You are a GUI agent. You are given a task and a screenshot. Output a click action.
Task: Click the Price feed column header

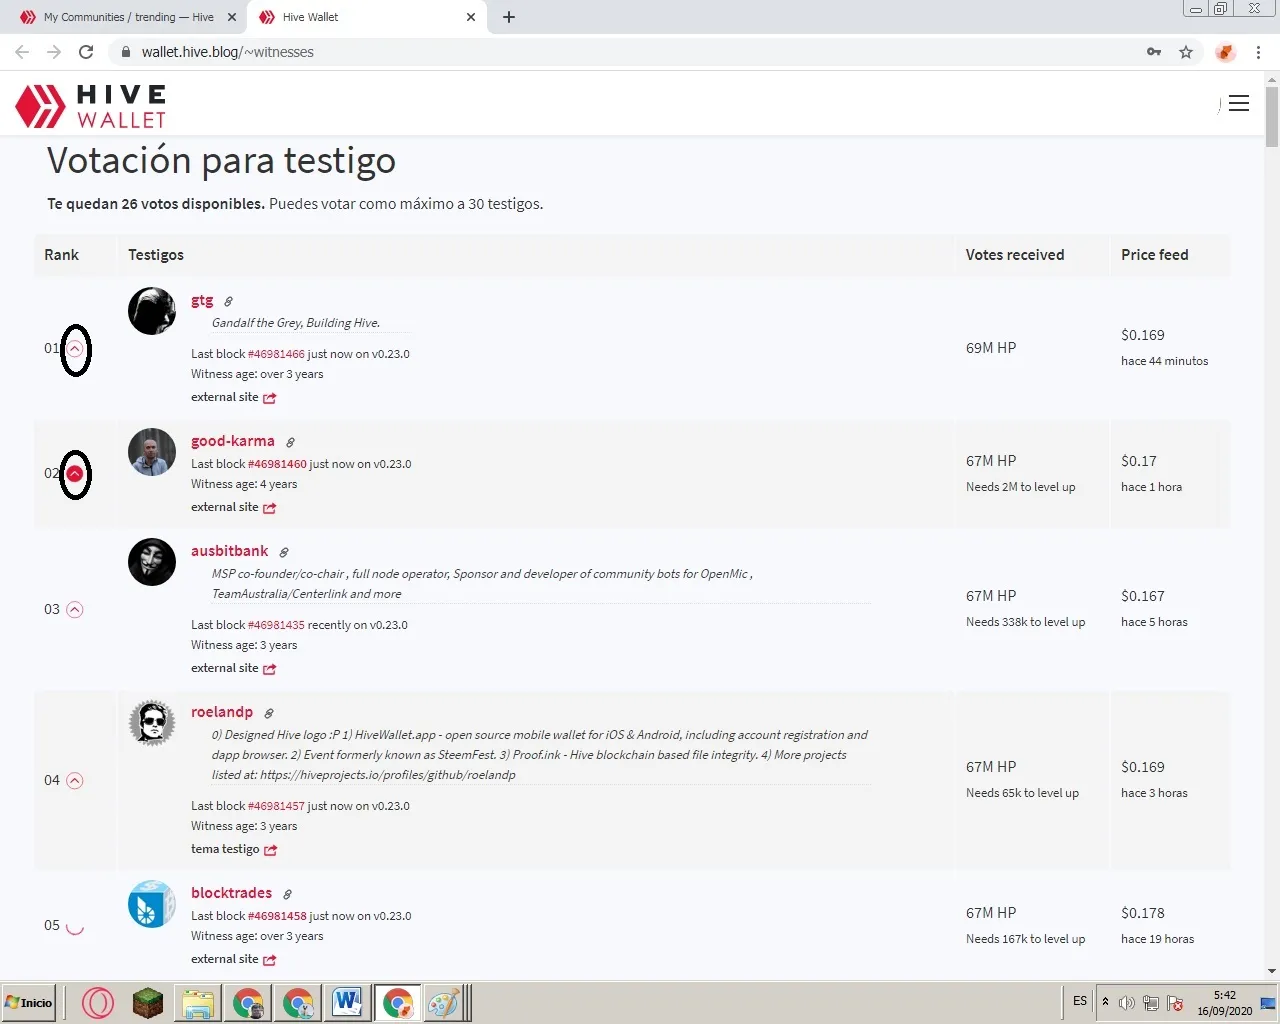pyautogui.click(x=1155, y=255)
